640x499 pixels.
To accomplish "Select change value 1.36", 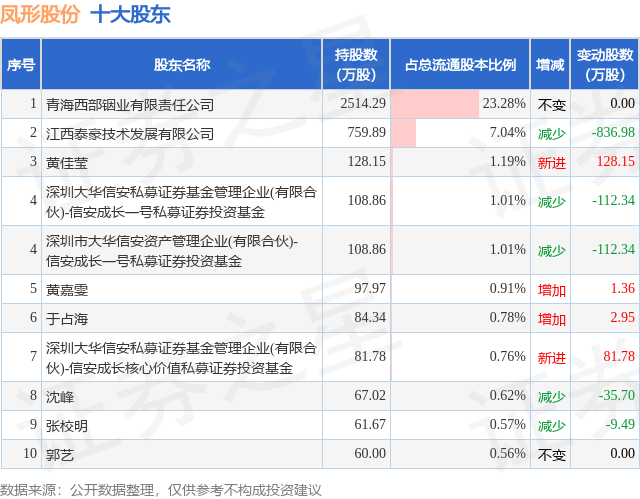I will pyautogui.click(x=623, y=288).
